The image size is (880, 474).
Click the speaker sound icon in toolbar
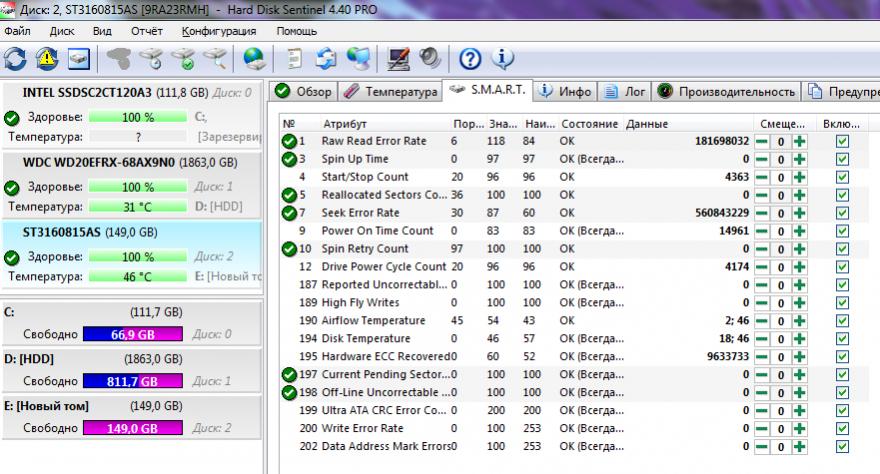[430, 58]
